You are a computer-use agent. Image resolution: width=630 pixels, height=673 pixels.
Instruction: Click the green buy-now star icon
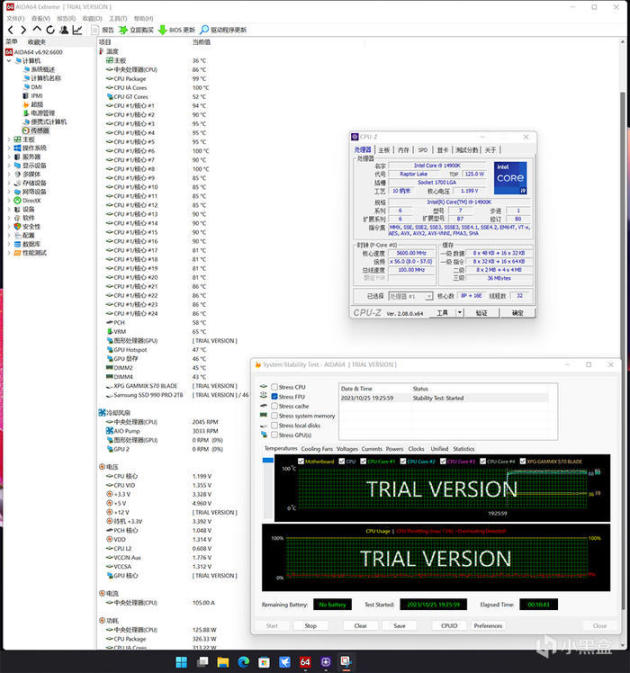123,30
